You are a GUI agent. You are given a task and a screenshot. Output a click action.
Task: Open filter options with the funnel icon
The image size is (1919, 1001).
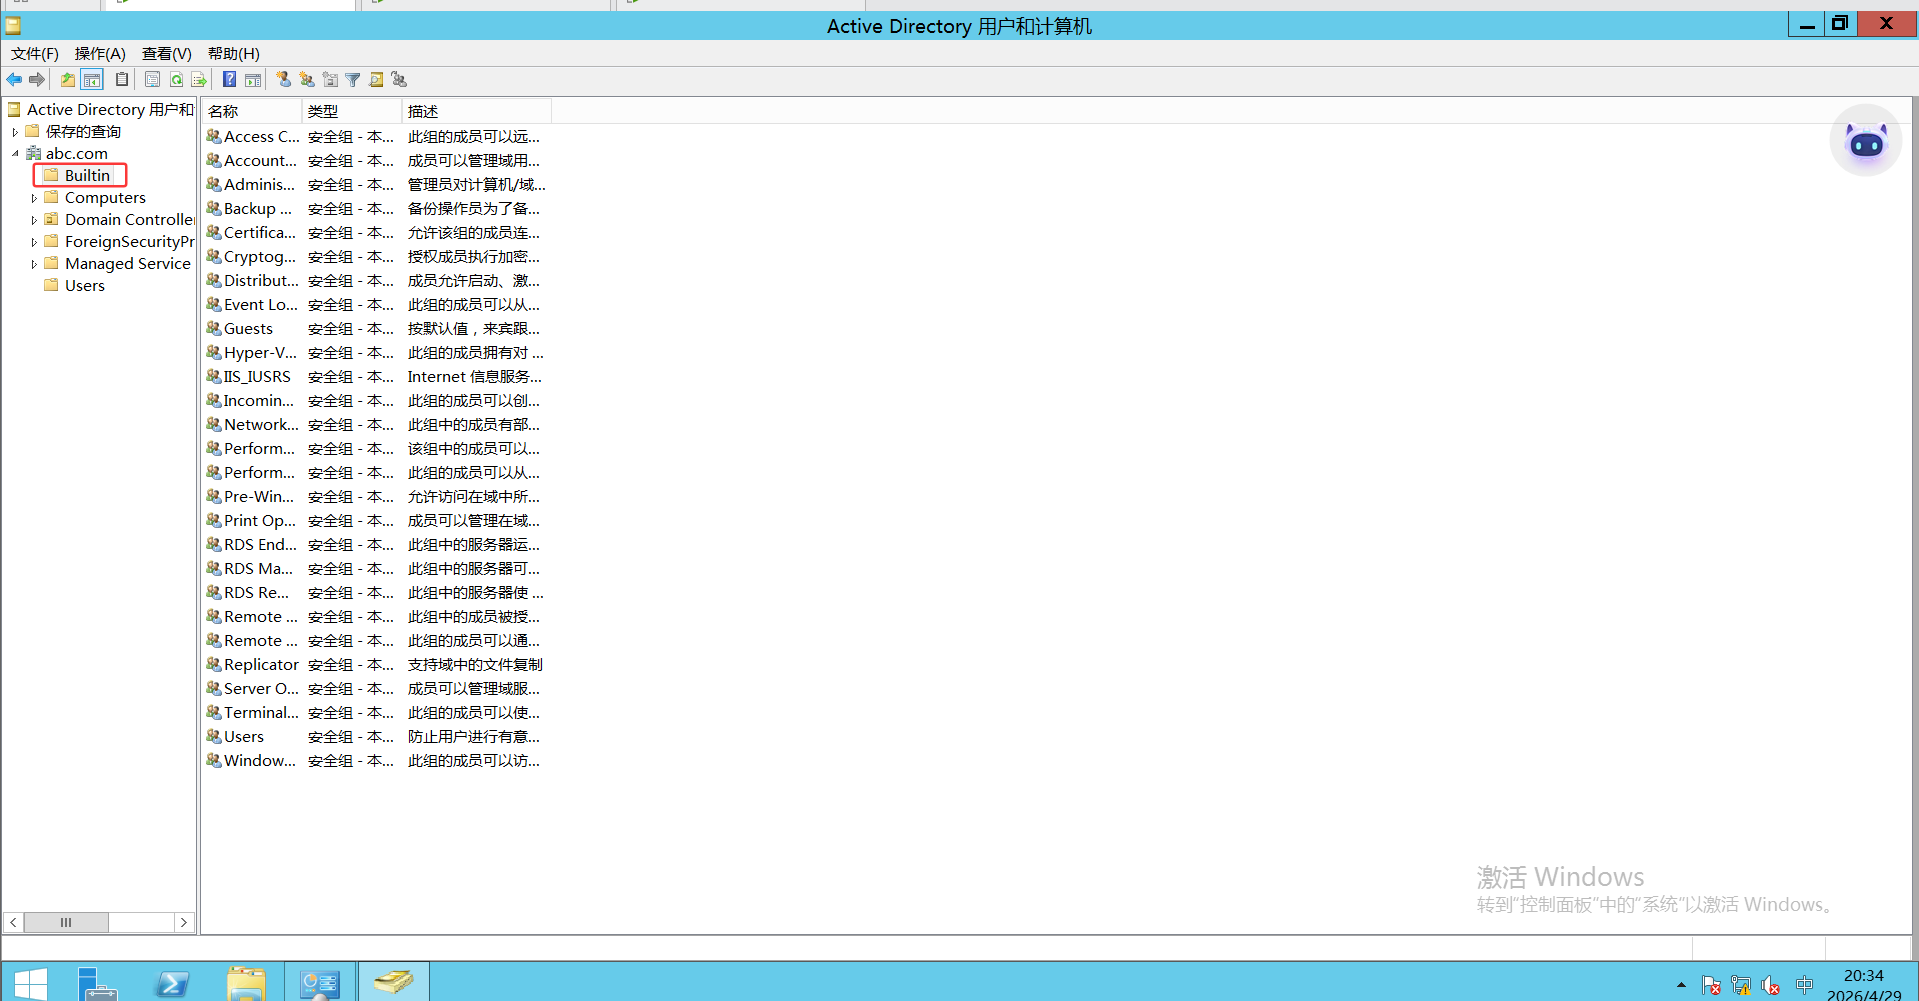[353, 80]
